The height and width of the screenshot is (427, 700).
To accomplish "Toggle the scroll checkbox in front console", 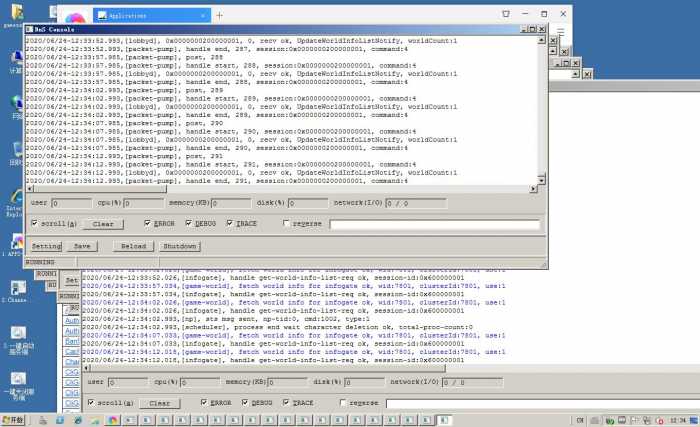I will click(35, 224).
